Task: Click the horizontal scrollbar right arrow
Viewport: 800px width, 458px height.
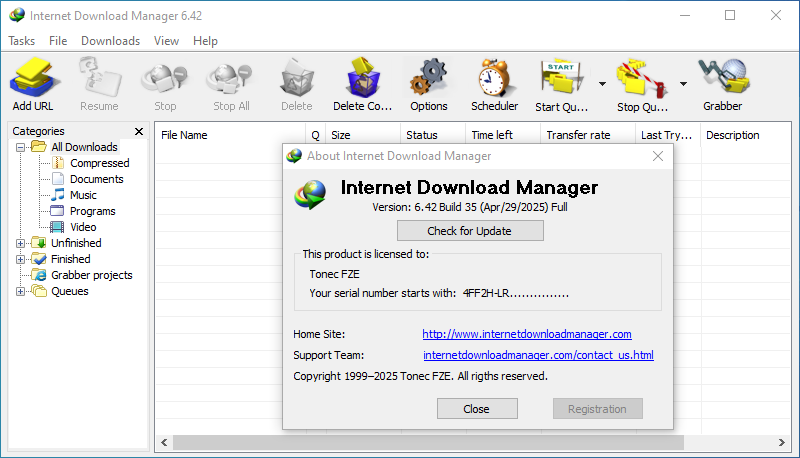Action: pyautogui.click(x=782, y=442)
